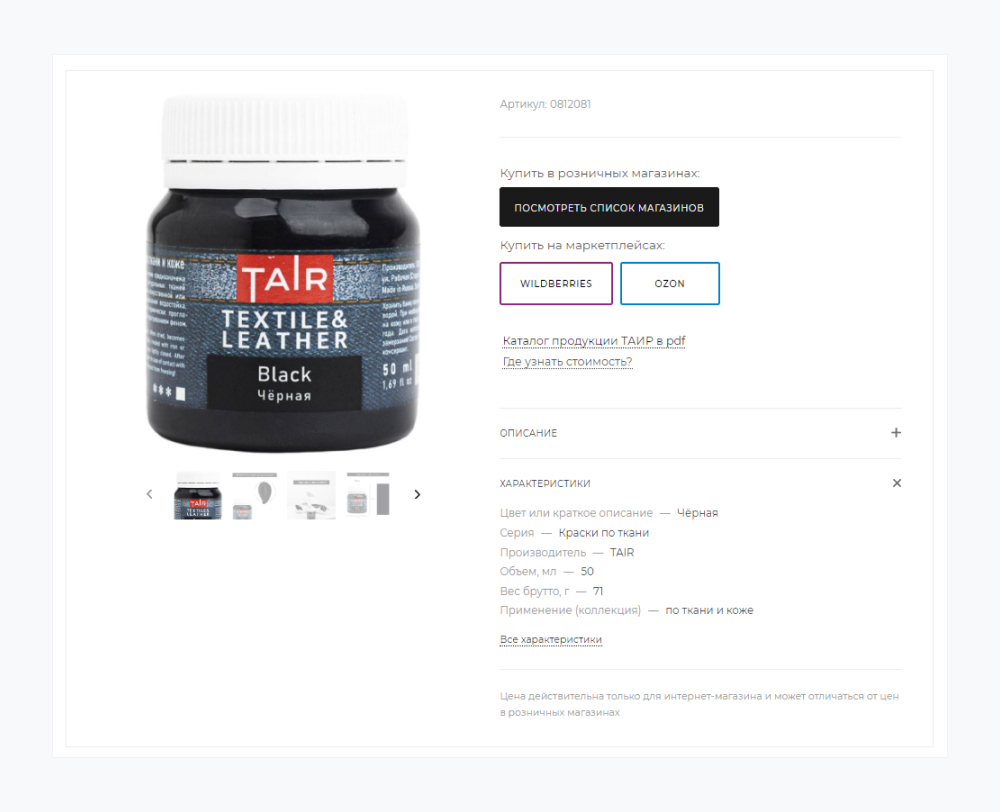Click the Краски по ткани series value
The width and height of the screenshot is (1000, 812).
coord(603,533)
